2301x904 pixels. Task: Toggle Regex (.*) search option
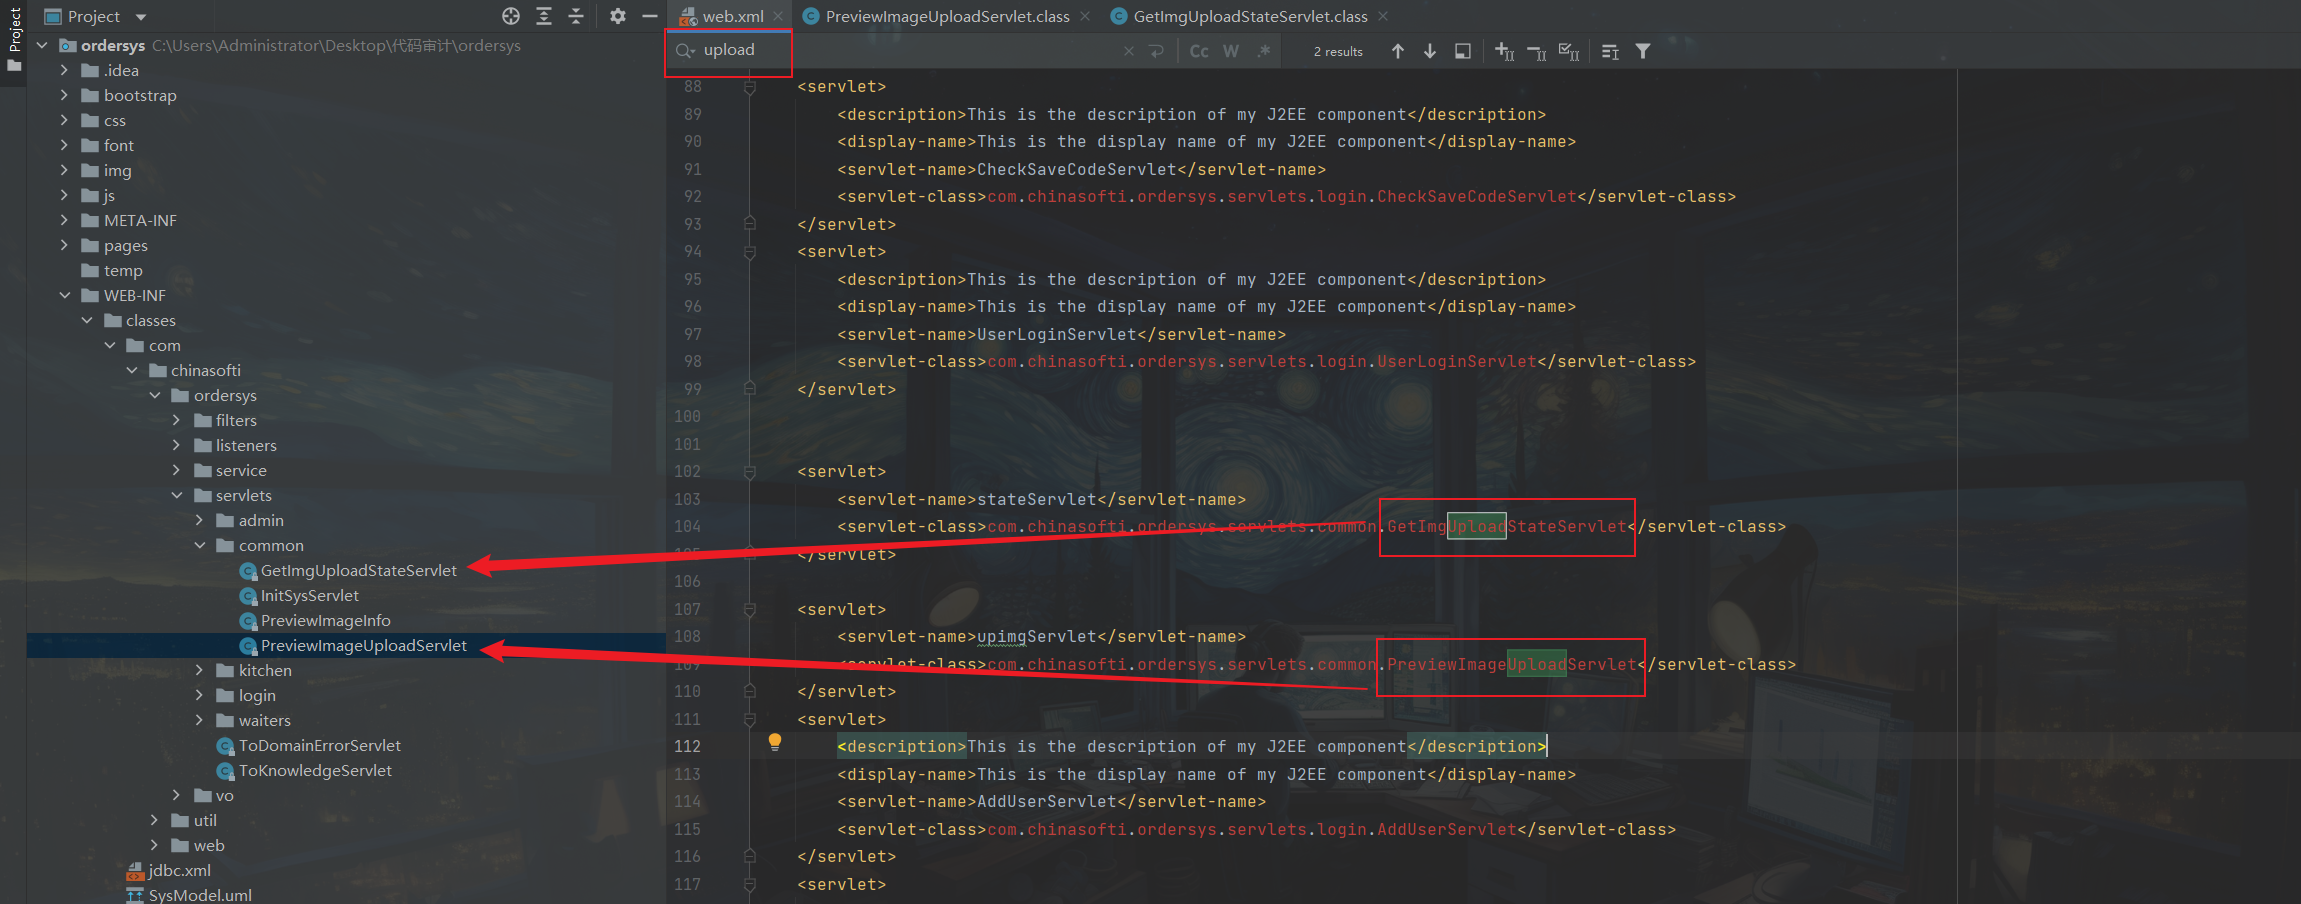(x=1264, y=51)
